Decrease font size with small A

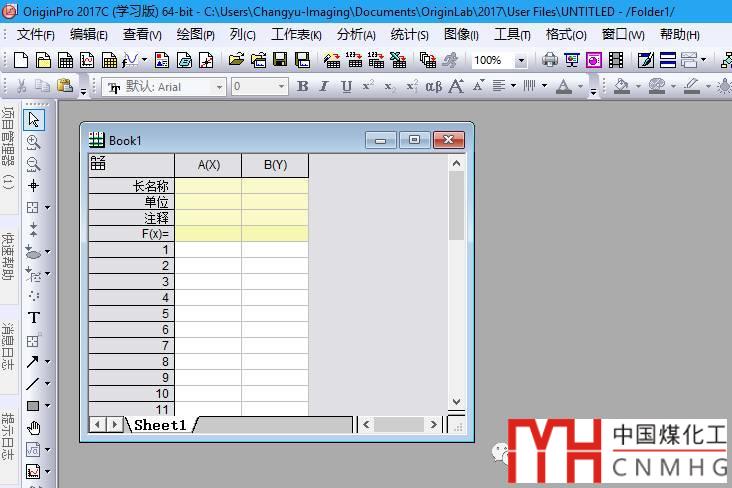tap(478, 86)
